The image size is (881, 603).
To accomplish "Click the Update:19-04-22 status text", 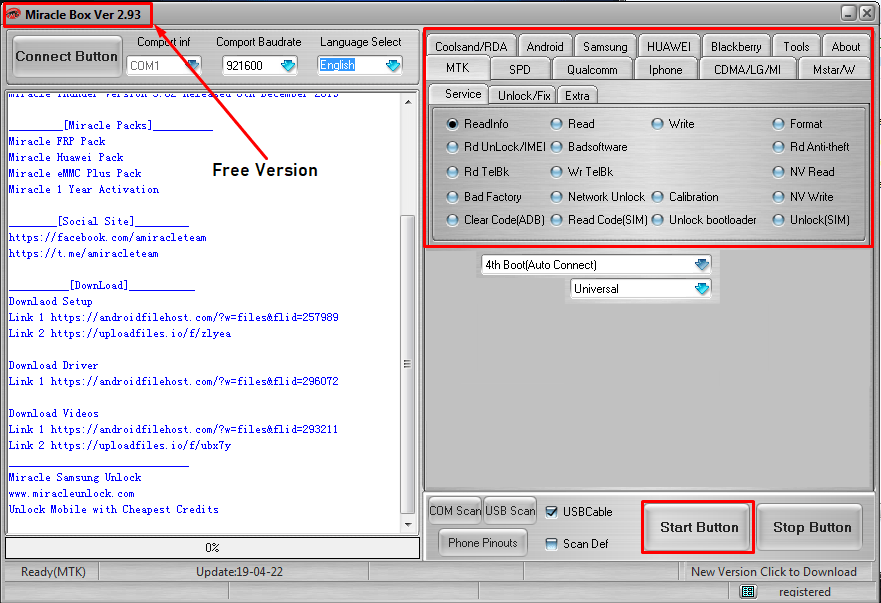I will pyautogui.click(x=239, y=572).
